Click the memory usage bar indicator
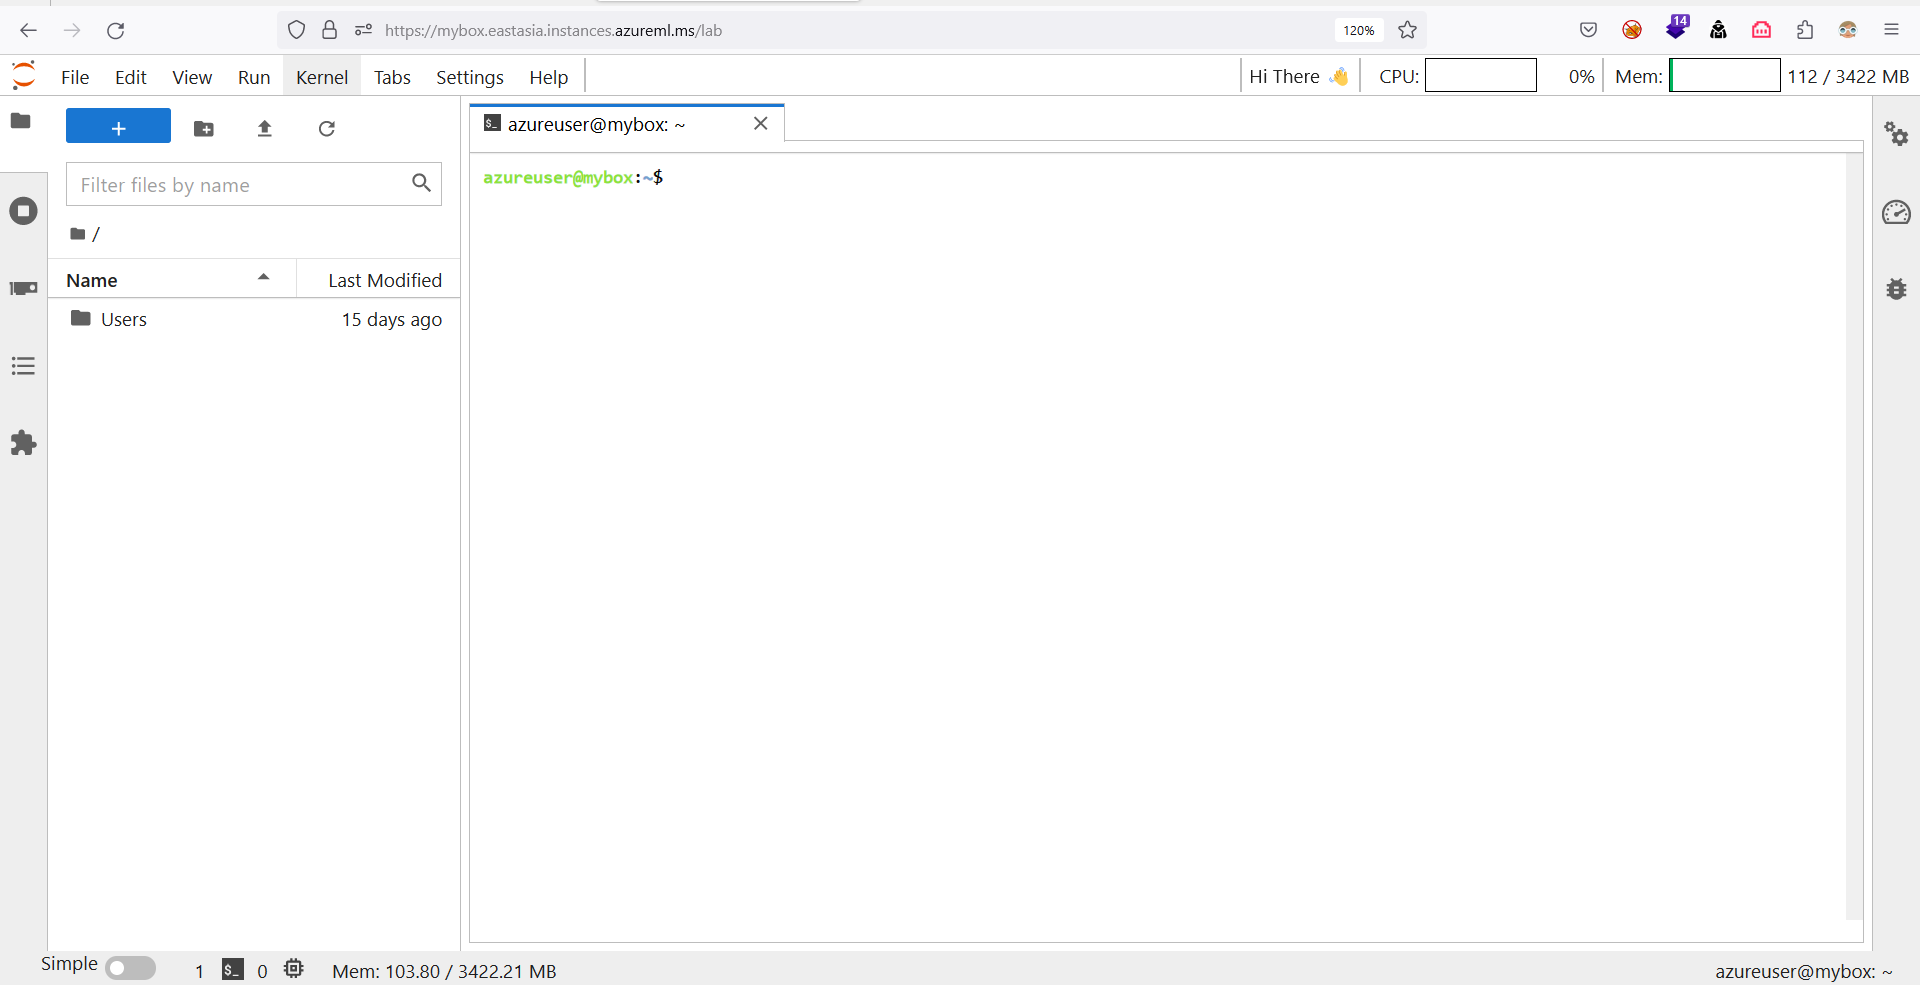Viewport: 1920px width, 985px height. pyautogui.click(x=1724, y=76)
